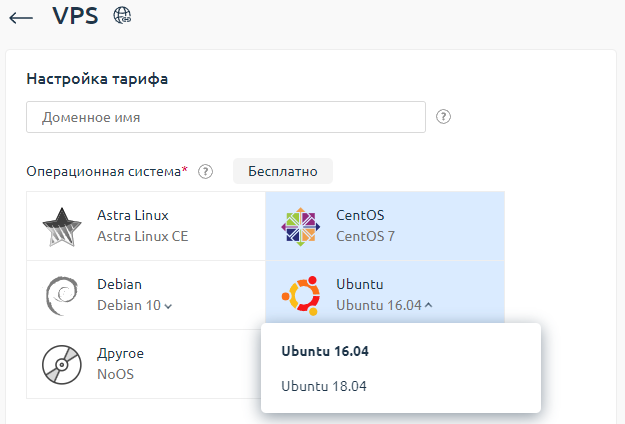The height and width of the screenshot is (424, 625).
Task: Click the Debian operating system name
Action: click(x=119, y=285)
